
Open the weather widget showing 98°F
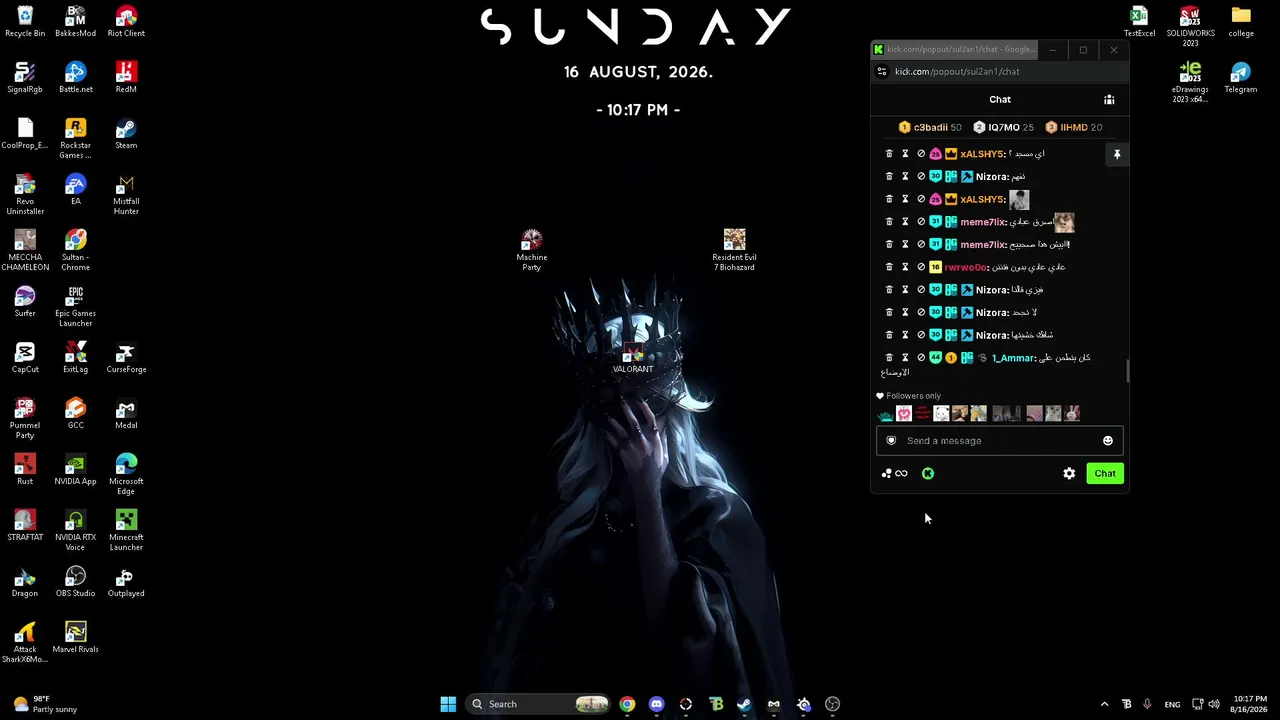46,704
